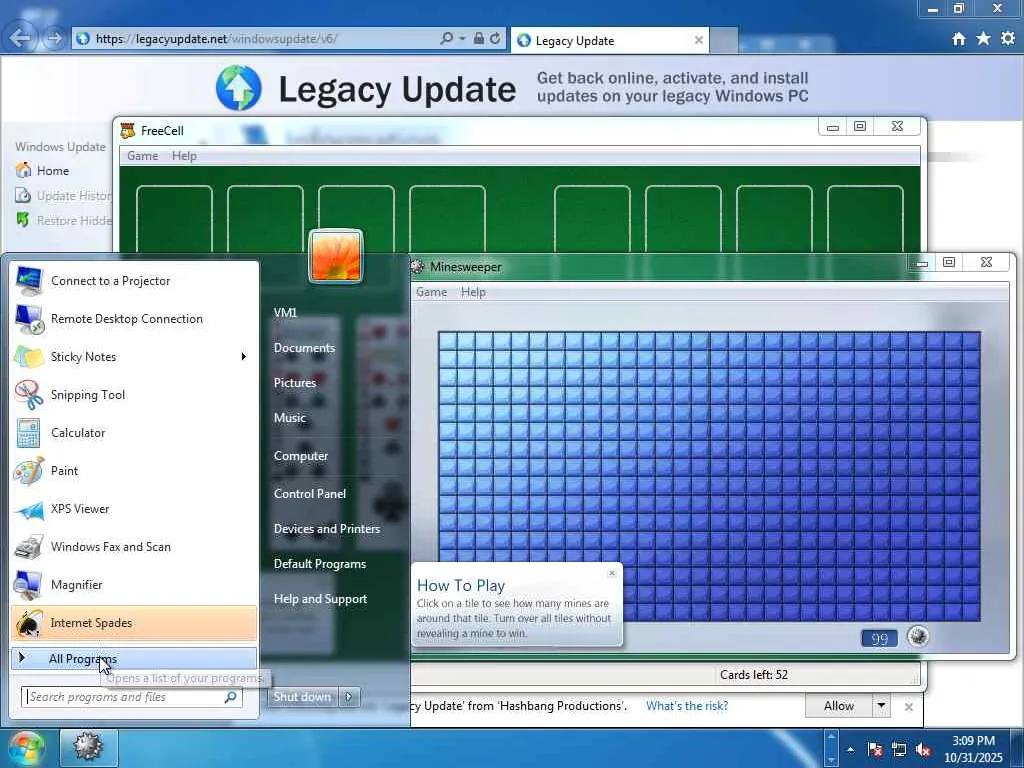
Task: Click Home in Windows Update sidebar
Action: point(53,170)
